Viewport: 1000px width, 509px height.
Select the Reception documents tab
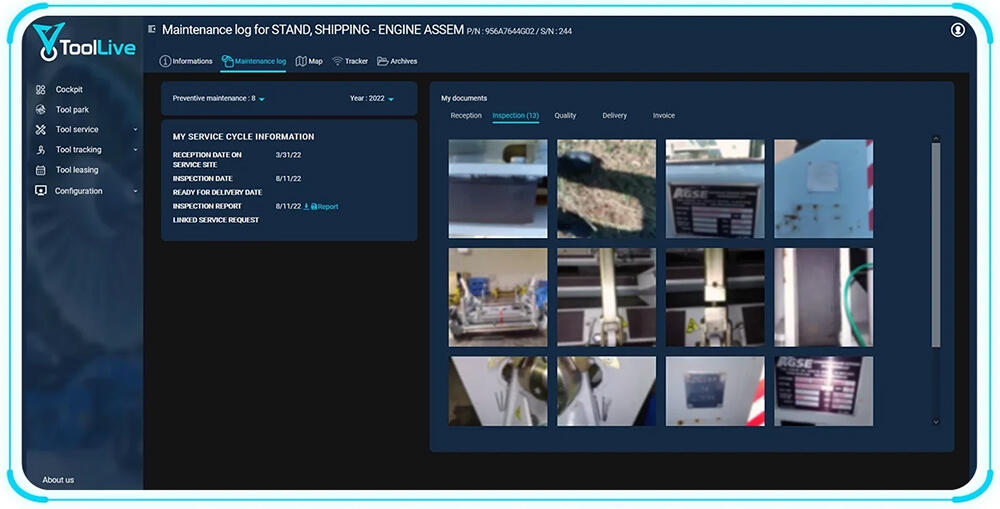466,116
